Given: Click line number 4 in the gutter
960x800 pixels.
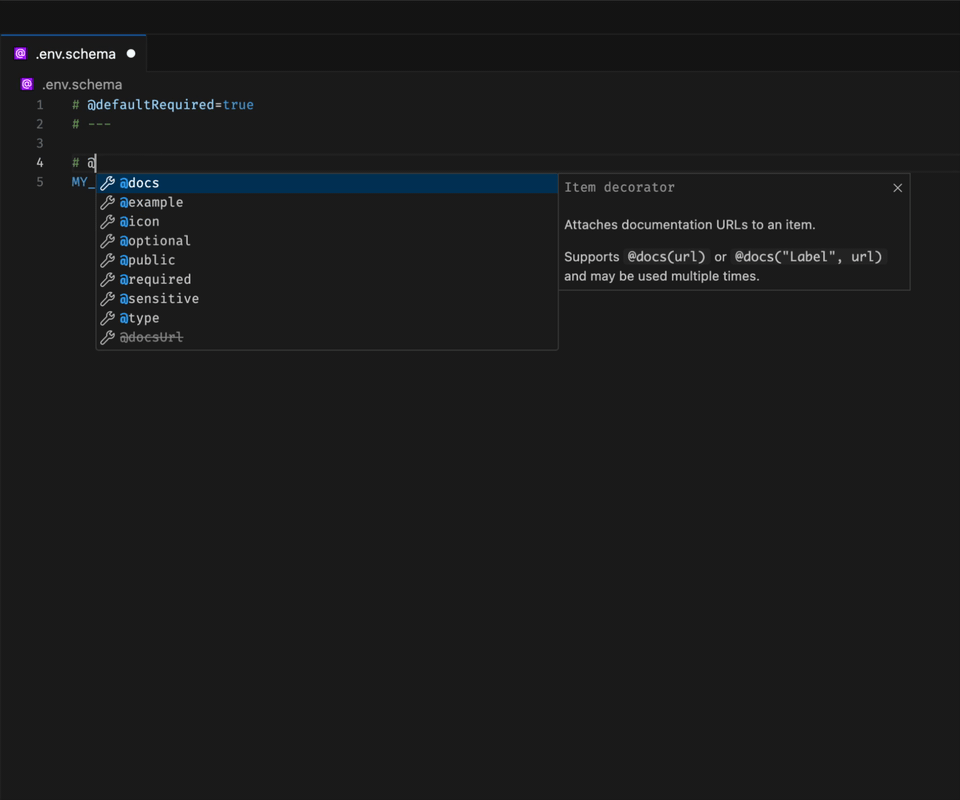Looking at the screenshot, I should tap(40, 163).
